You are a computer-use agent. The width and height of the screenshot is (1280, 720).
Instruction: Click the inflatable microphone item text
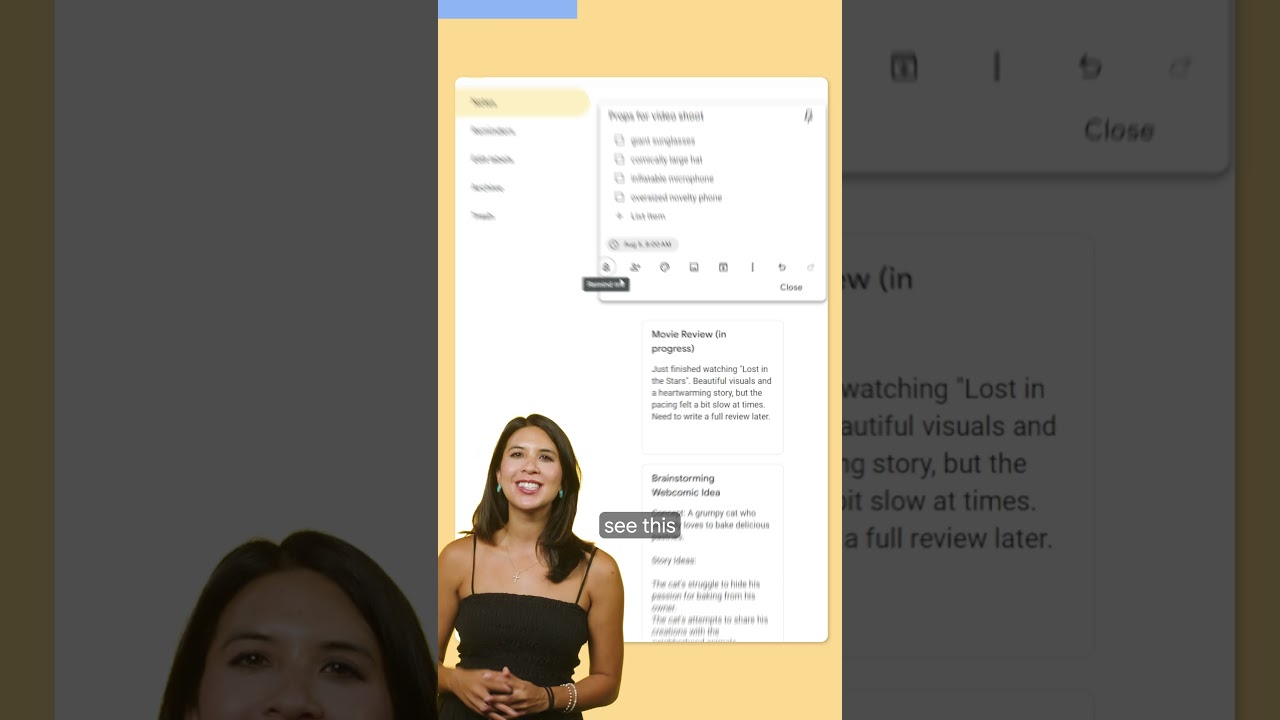coord(672,179)
